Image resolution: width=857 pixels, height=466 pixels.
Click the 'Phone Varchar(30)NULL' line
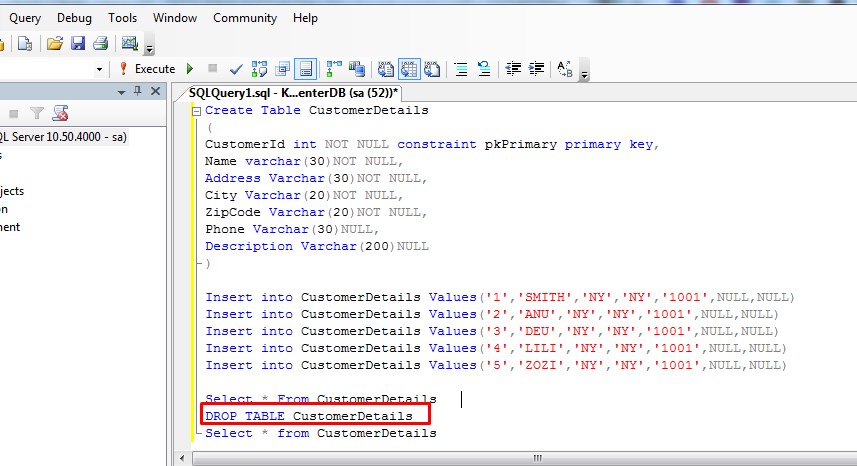click(292, 229)
